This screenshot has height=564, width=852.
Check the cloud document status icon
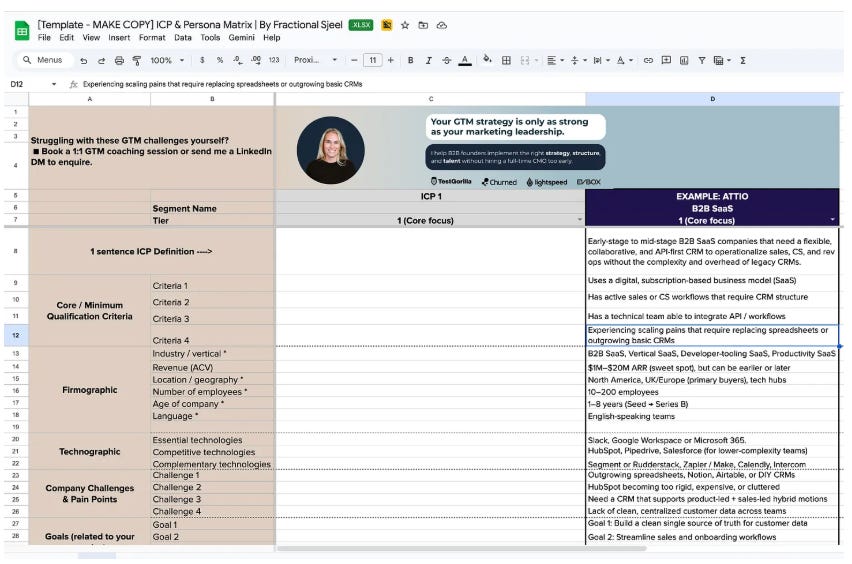(442, 25)
